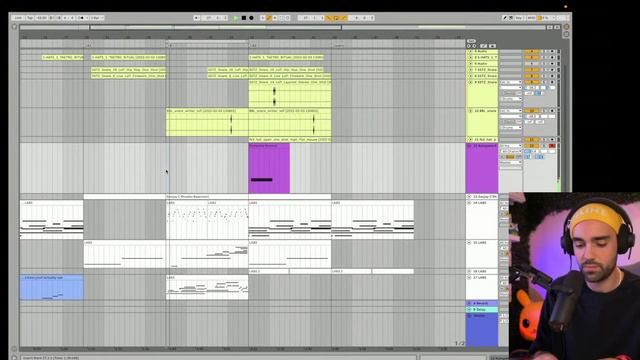The width and height of the screenshot is (640, 360).
Task: Toggle the Punch-In switch left of Loop
Action: [329, 18]
